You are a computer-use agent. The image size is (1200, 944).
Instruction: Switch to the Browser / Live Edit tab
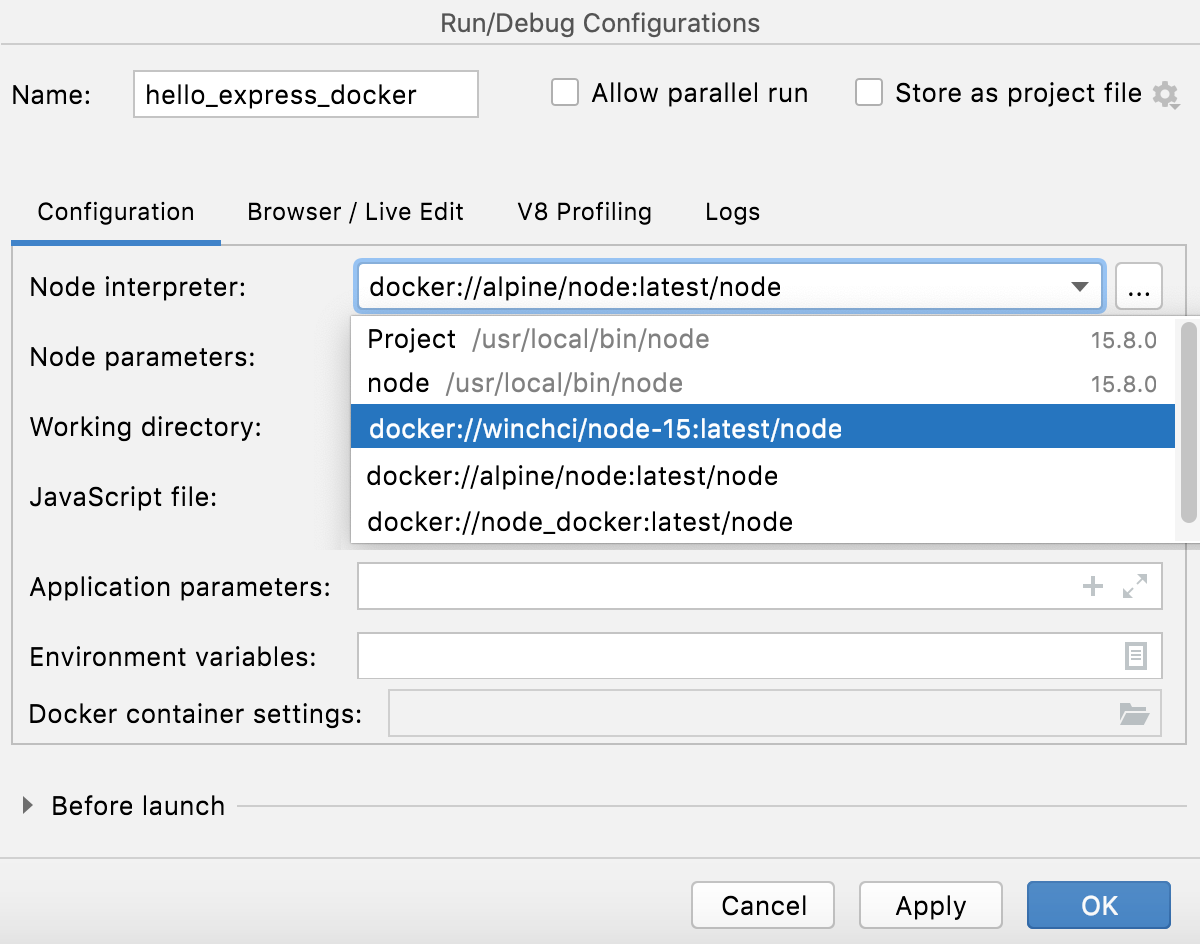click(355, 211)
